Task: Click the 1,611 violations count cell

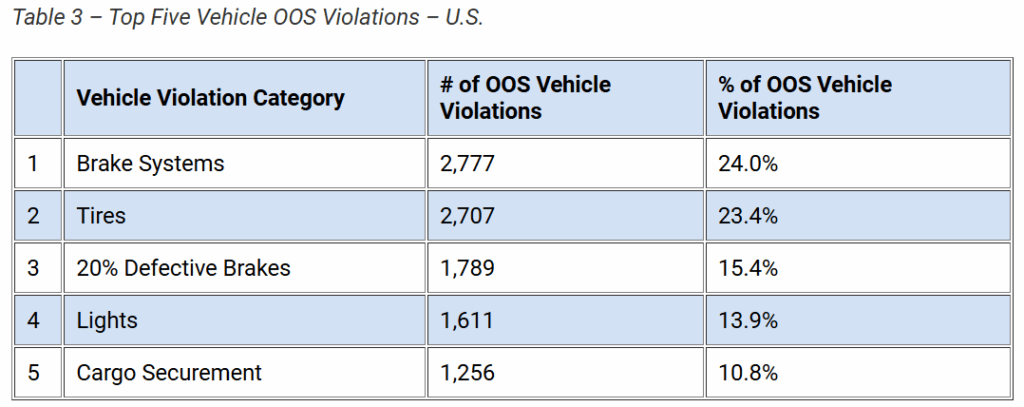Action: point(466,321)
